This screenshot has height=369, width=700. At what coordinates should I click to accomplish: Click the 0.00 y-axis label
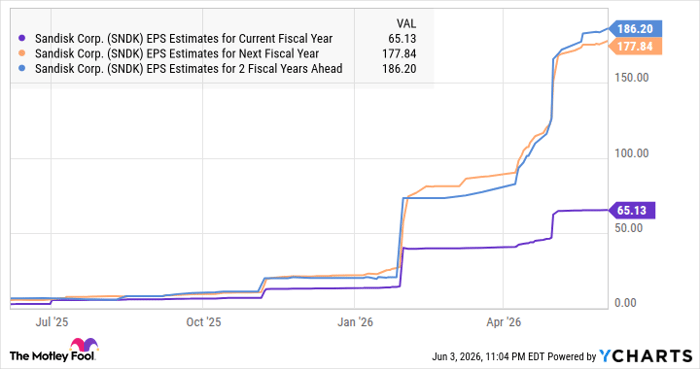(x=625, y=303)
